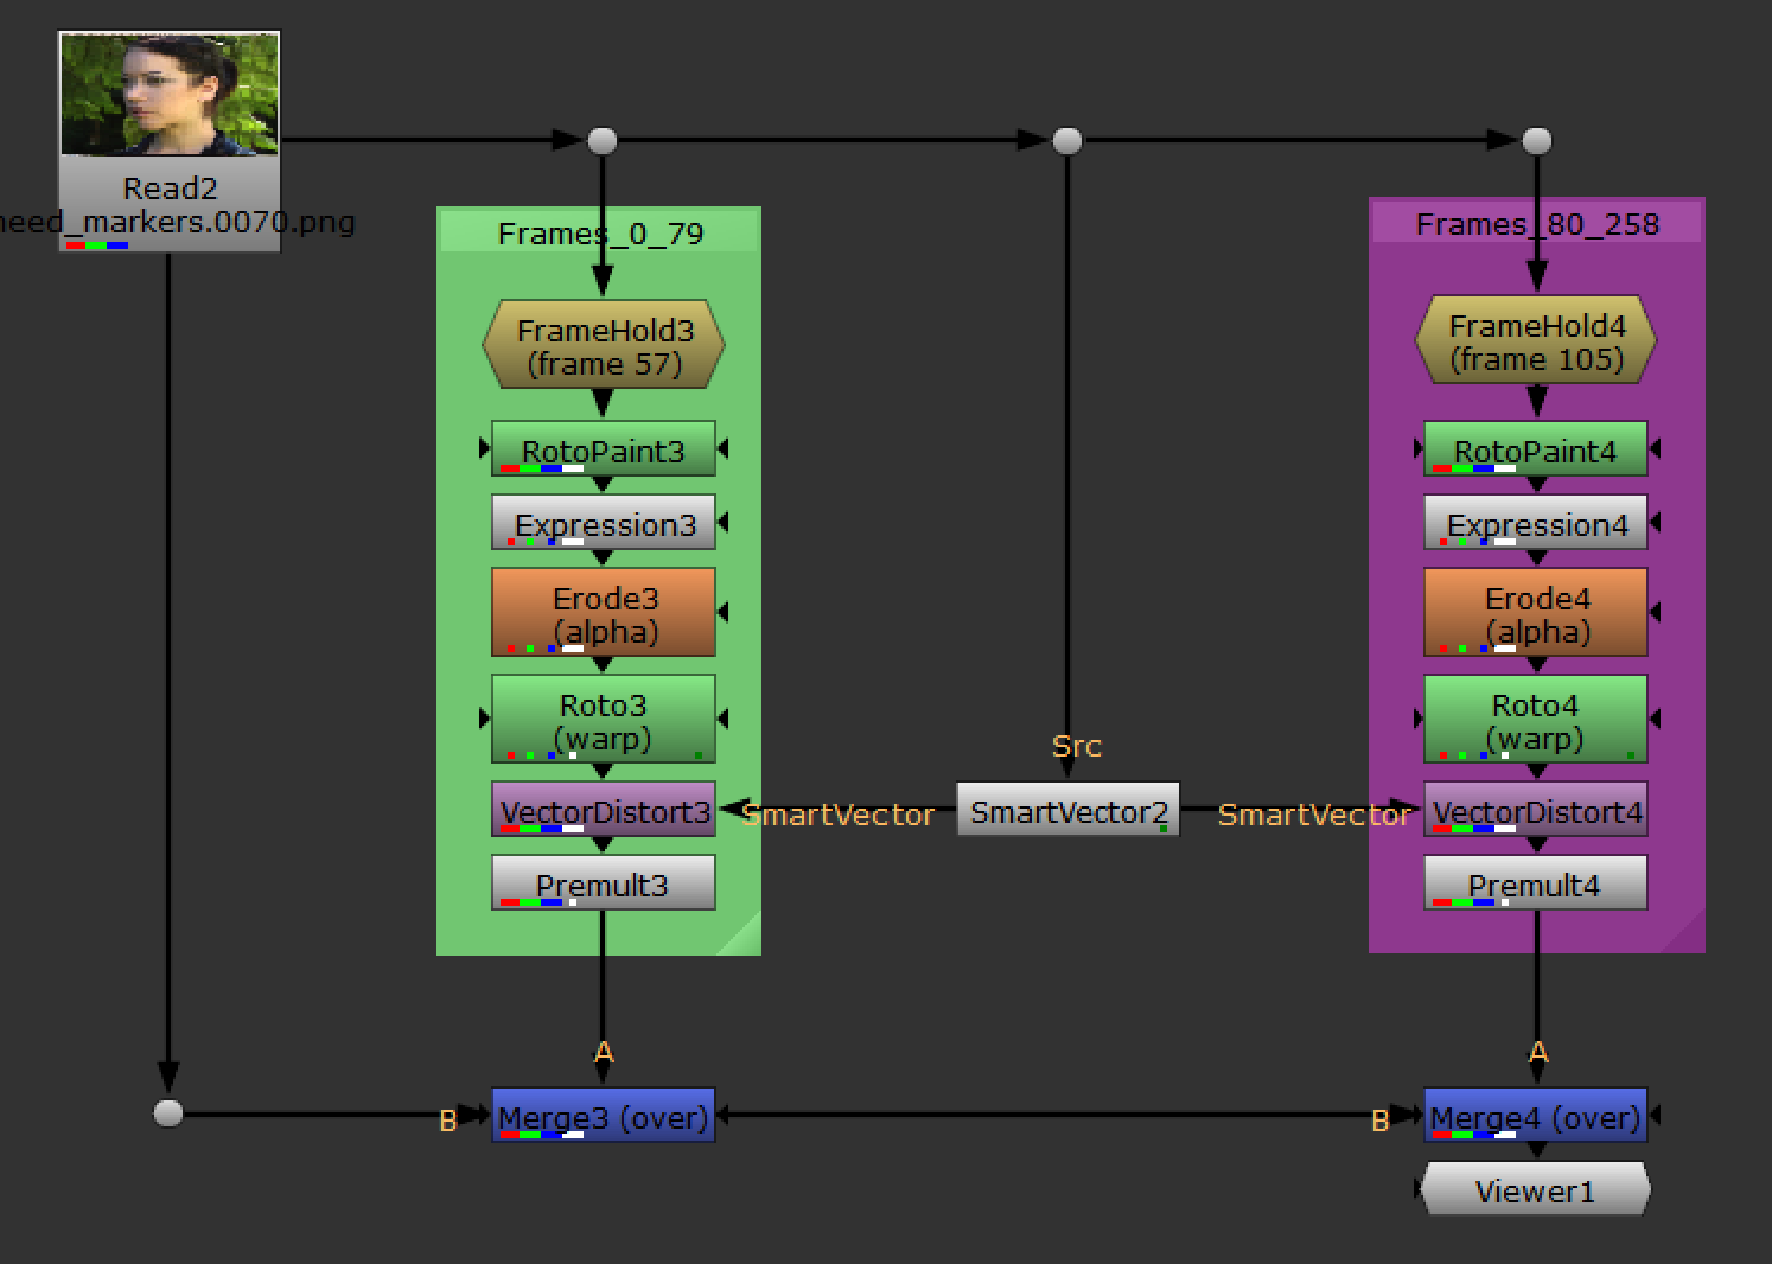Click the Viewer1 node
The height and width of the screenshot is (1264, 1772).
(1535, 1189)
